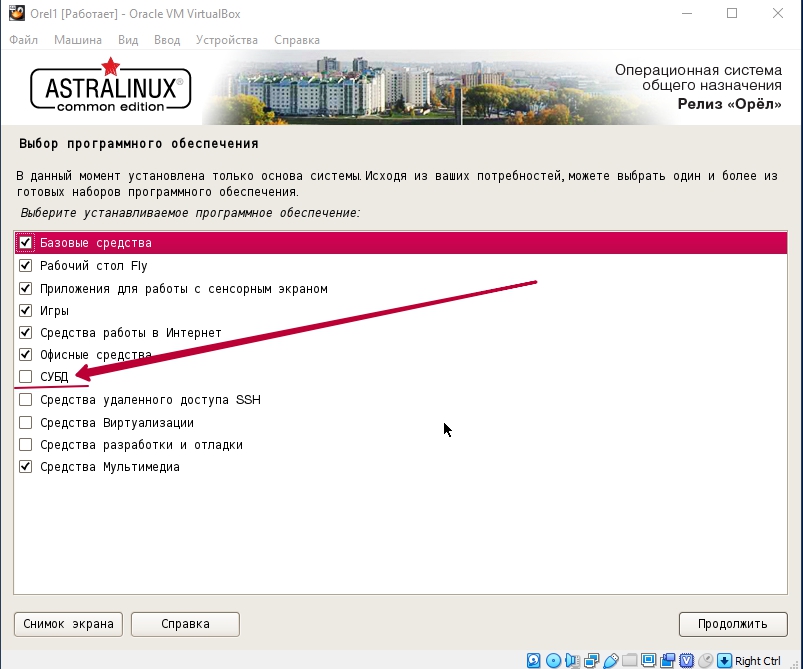This screenshot has height=669, width=803.
Task: Click the optical disk status icon
Action: [x=553, y=661]
